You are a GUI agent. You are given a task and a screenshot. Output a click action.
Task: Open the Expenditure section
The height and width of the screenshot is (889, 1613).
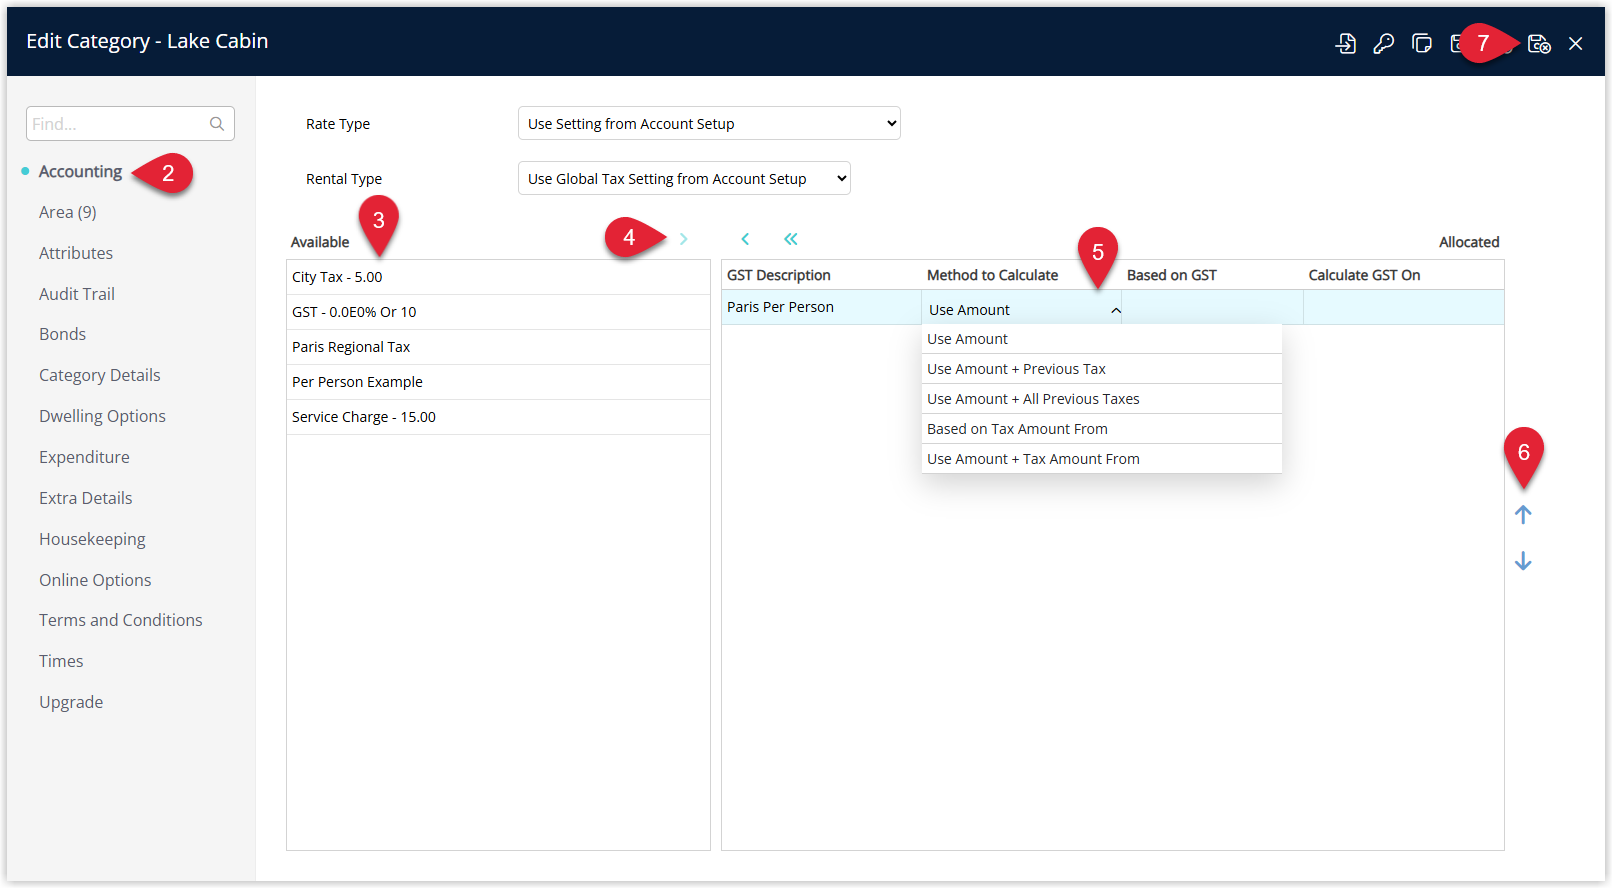pos(84,457)
